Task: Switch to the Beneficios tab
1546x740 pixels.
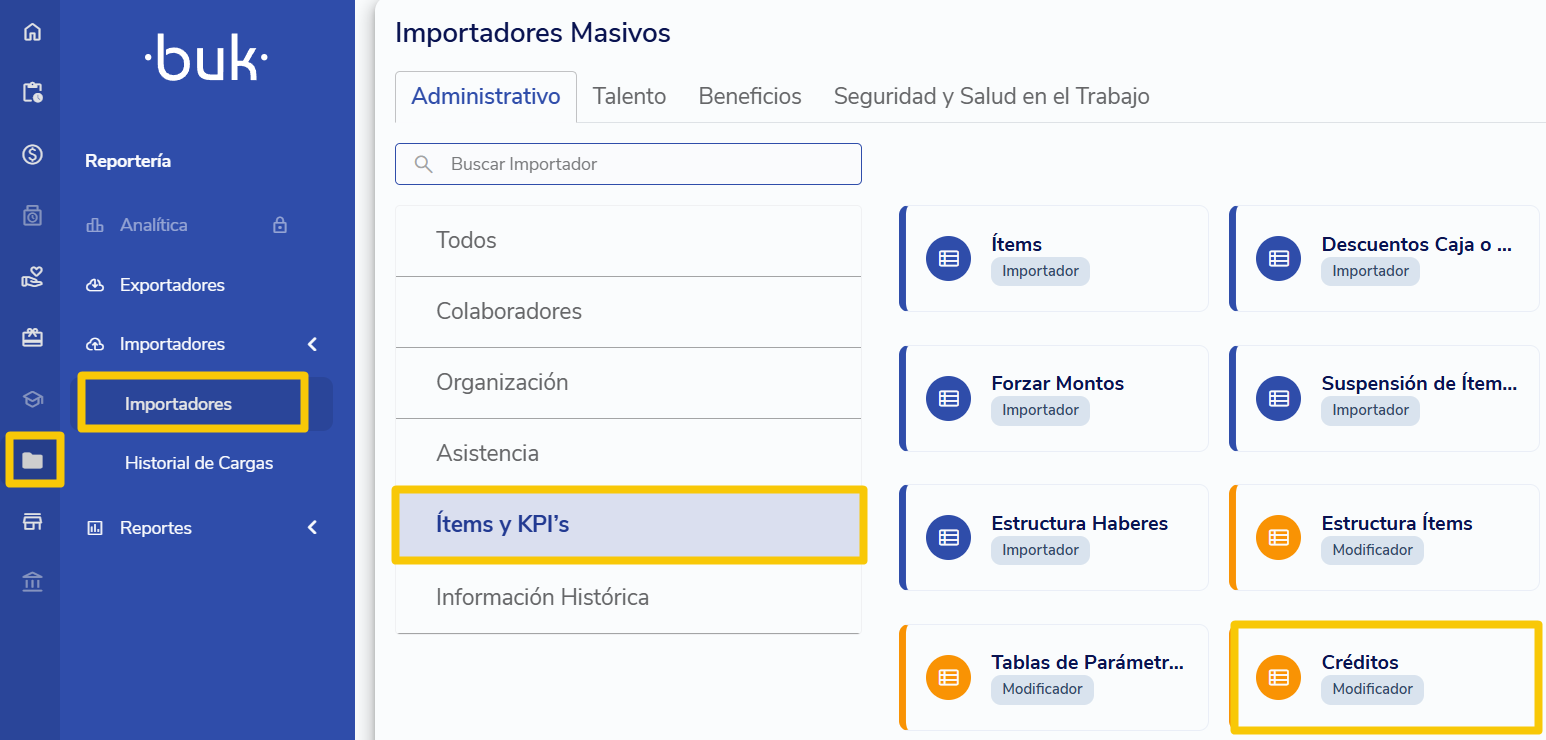Action: (750, 96)
